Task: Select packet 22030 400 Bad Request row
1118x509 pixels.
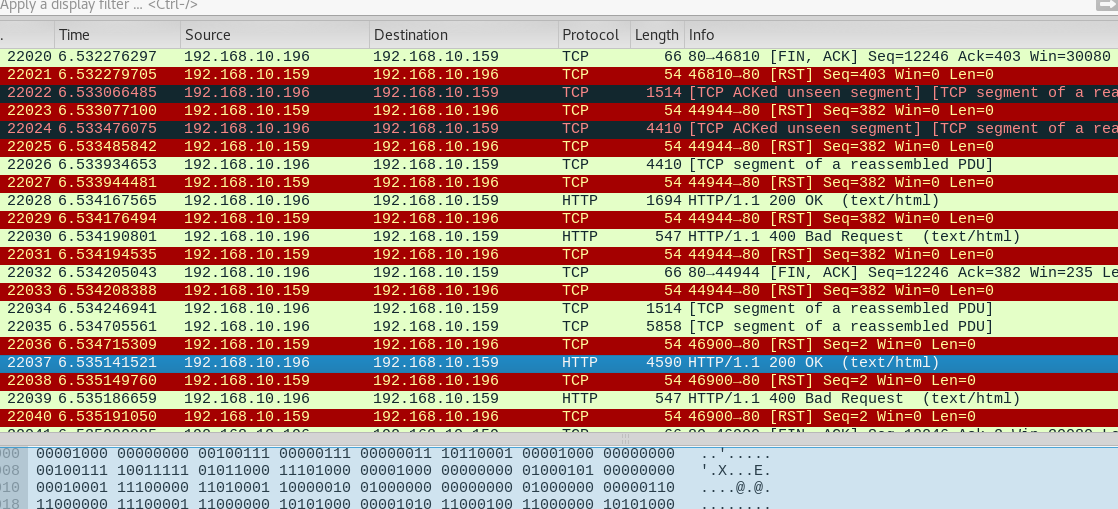Action: click(x=500, y=237)
